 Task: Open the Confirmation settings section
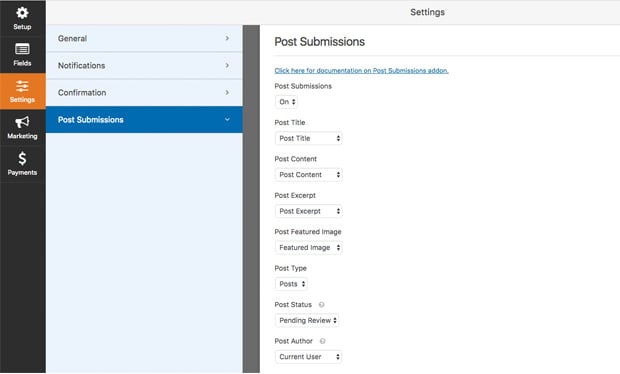[144, 93]
